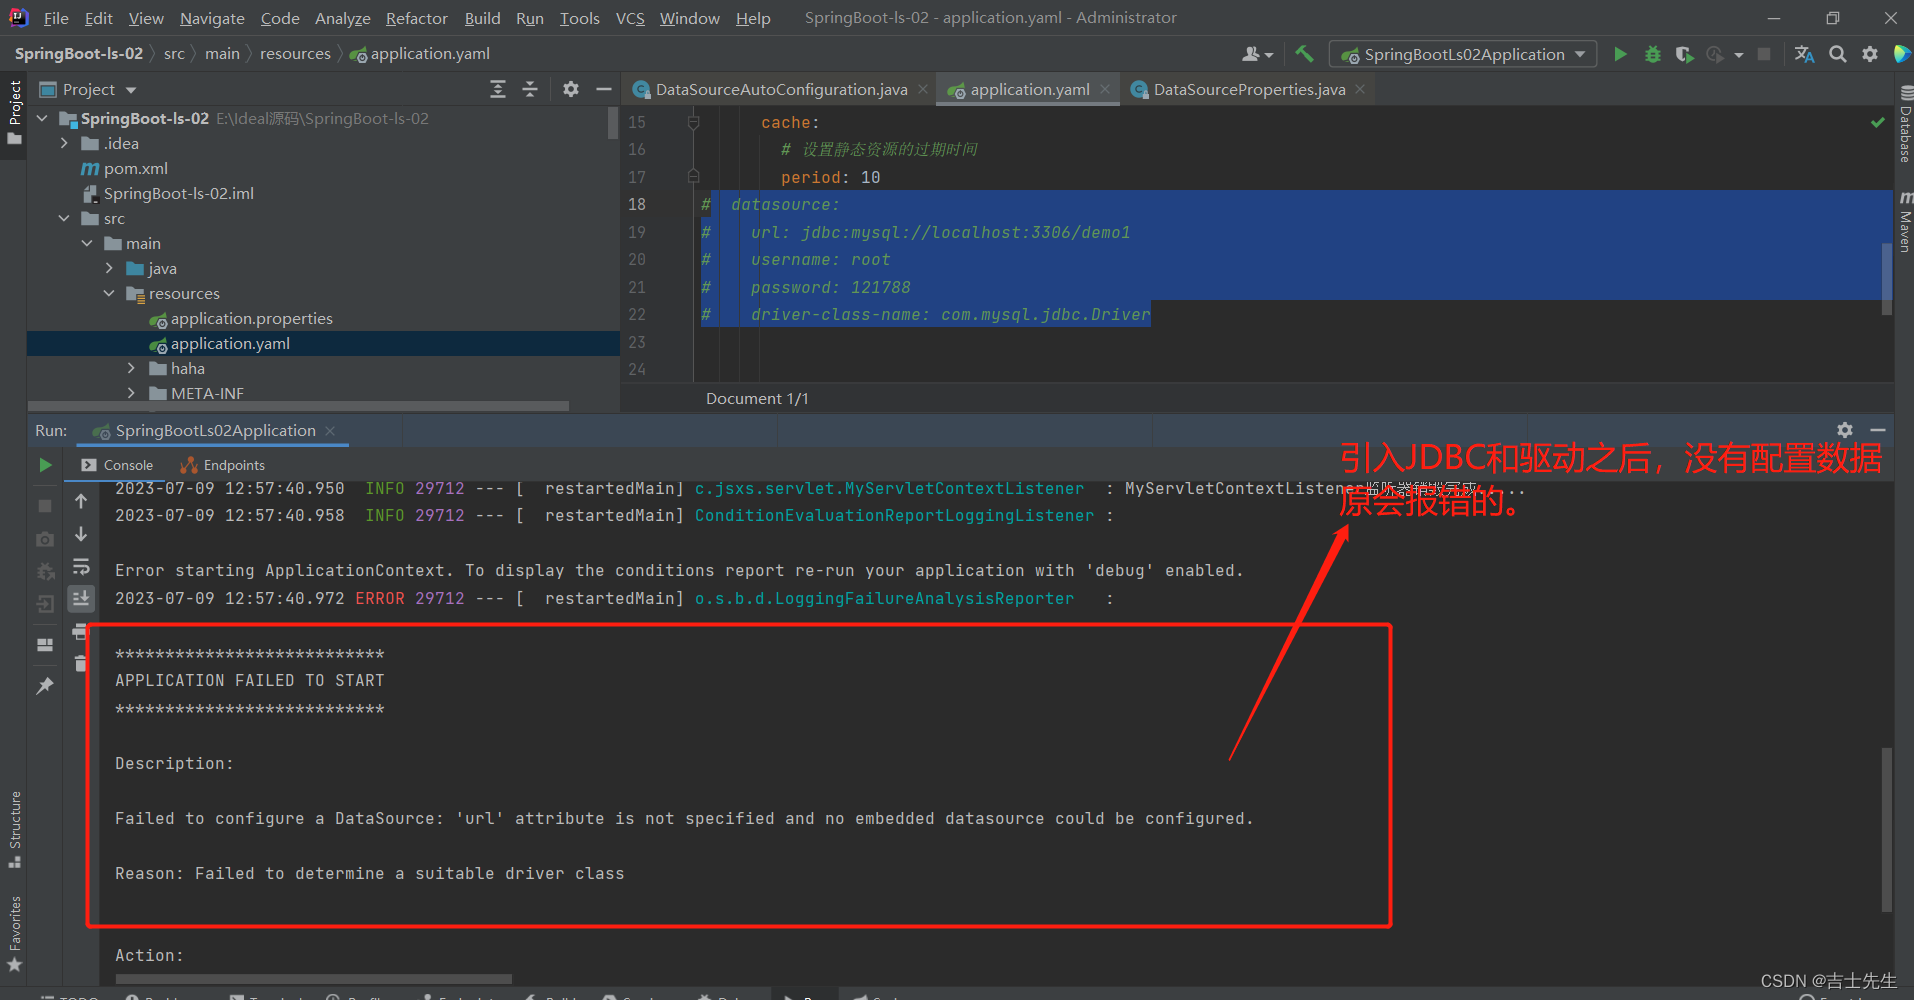
Task: Click LoggingFailureAnalysisReporter link in console
Action: 884,598
